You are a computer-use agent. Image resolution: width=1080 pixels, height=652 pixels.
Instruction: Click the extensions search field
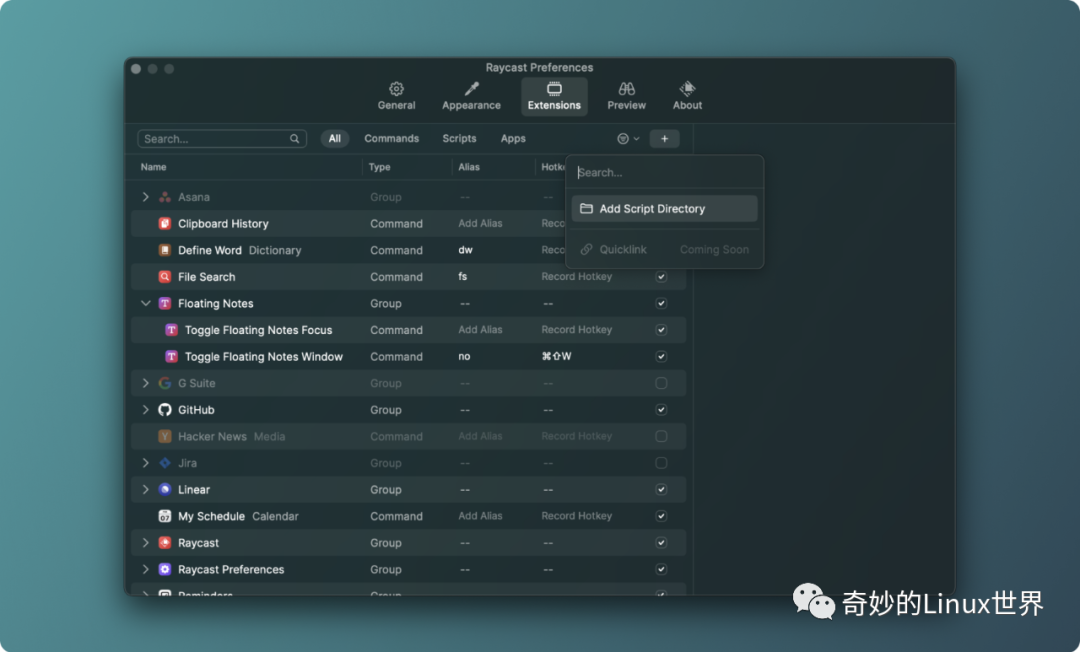tap(222, 138)
